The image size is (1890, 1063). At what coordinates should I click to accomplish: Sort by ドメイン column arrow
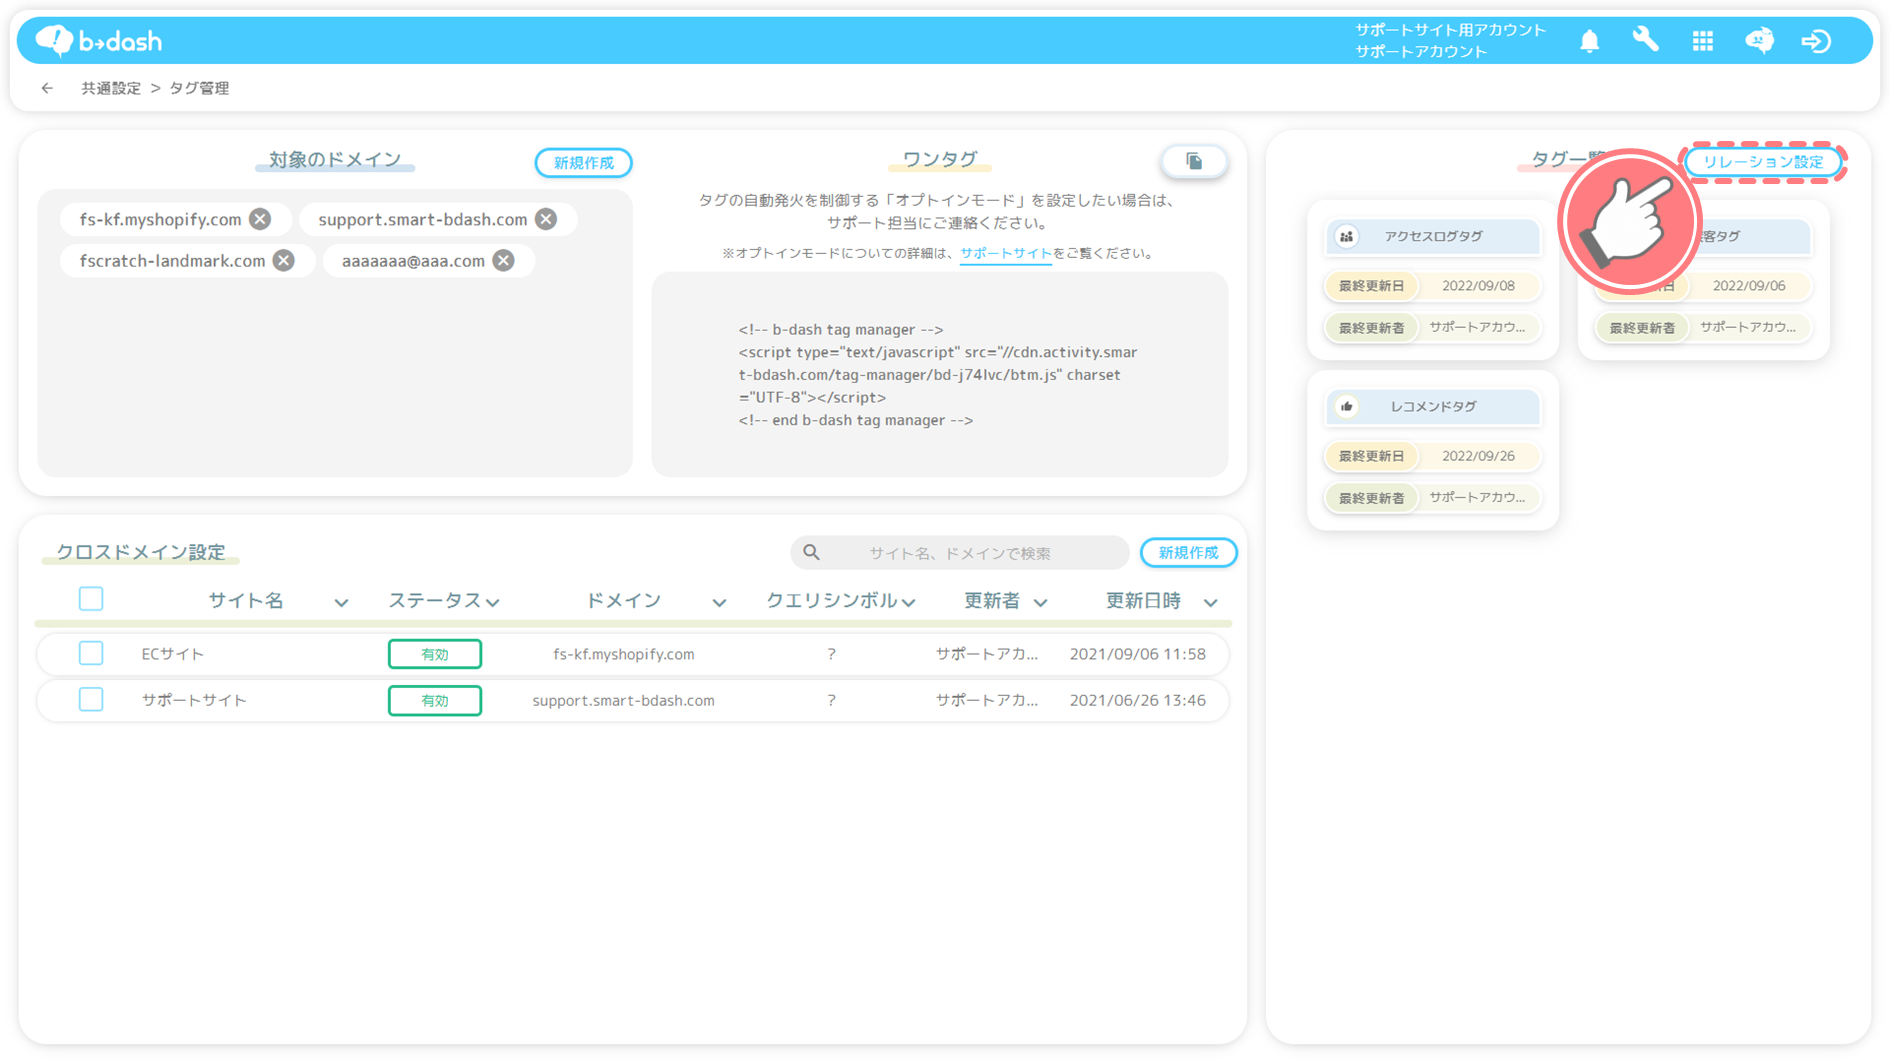719,602
